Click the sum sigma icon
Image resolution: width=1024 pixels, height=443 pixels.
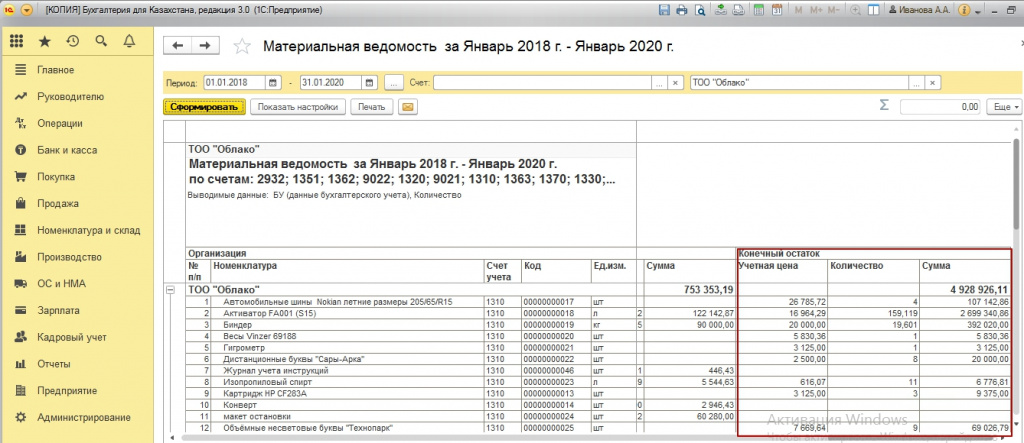pos(884,105)
